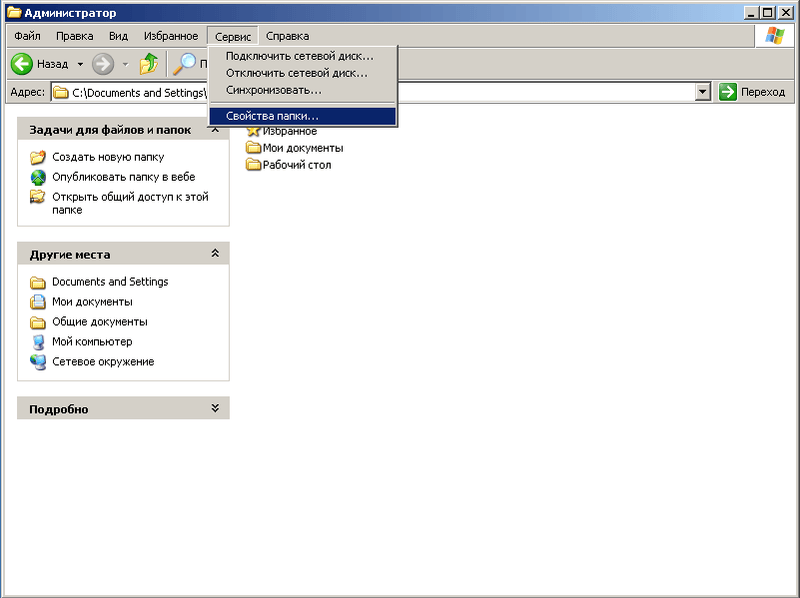Open the Вид menu
Screen dimensions: 800x598
point(118,36)
